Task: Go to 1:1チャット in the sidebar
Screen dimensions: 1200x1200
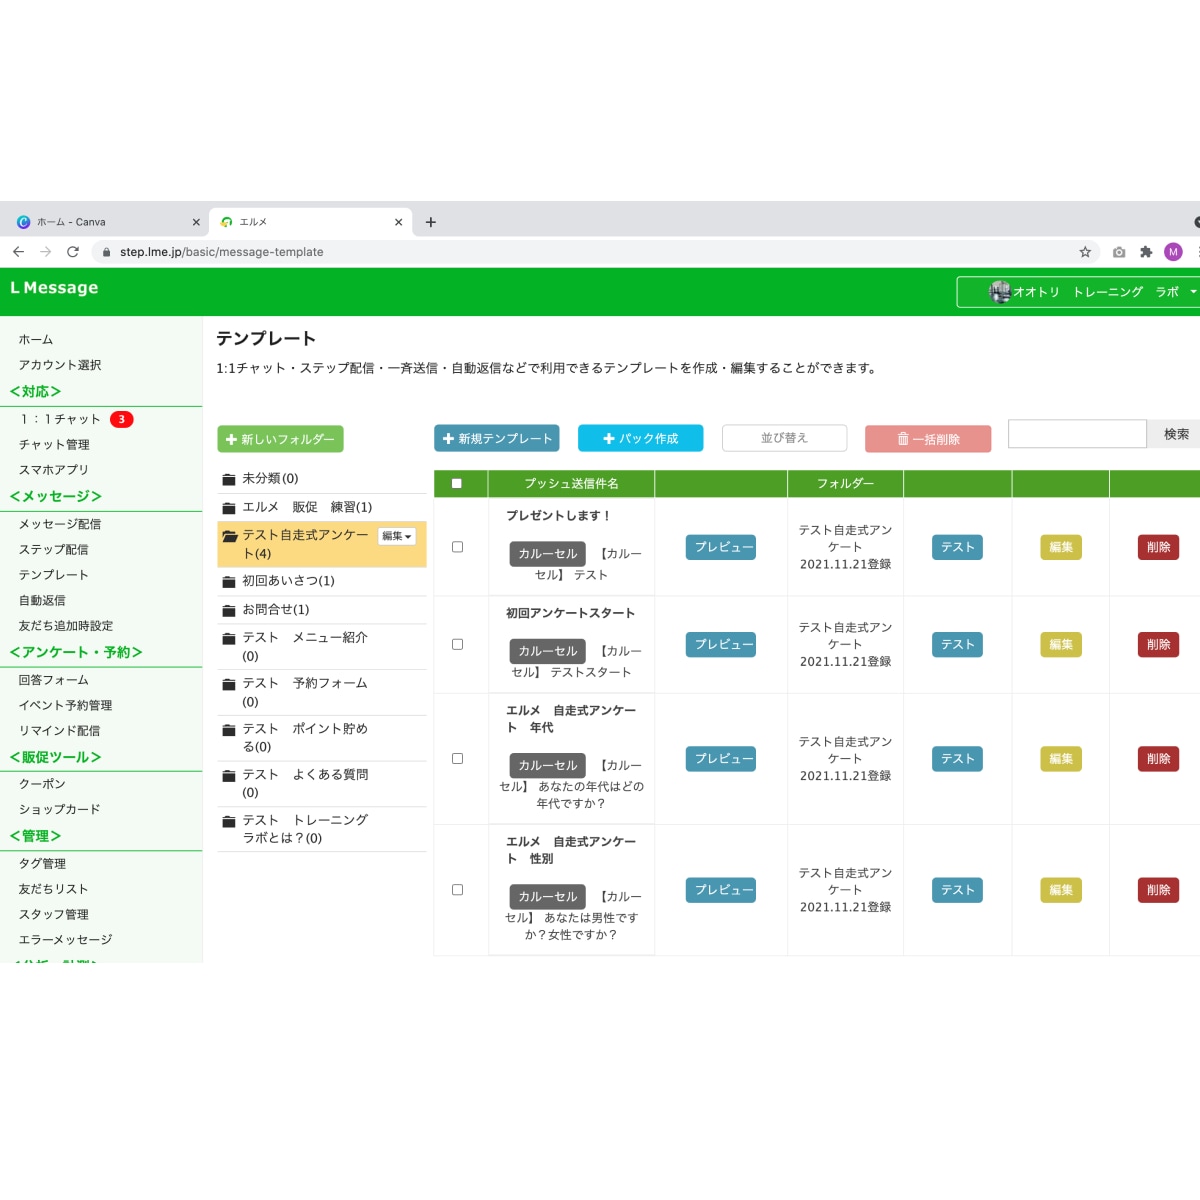Action: click(x=60, y=420)
